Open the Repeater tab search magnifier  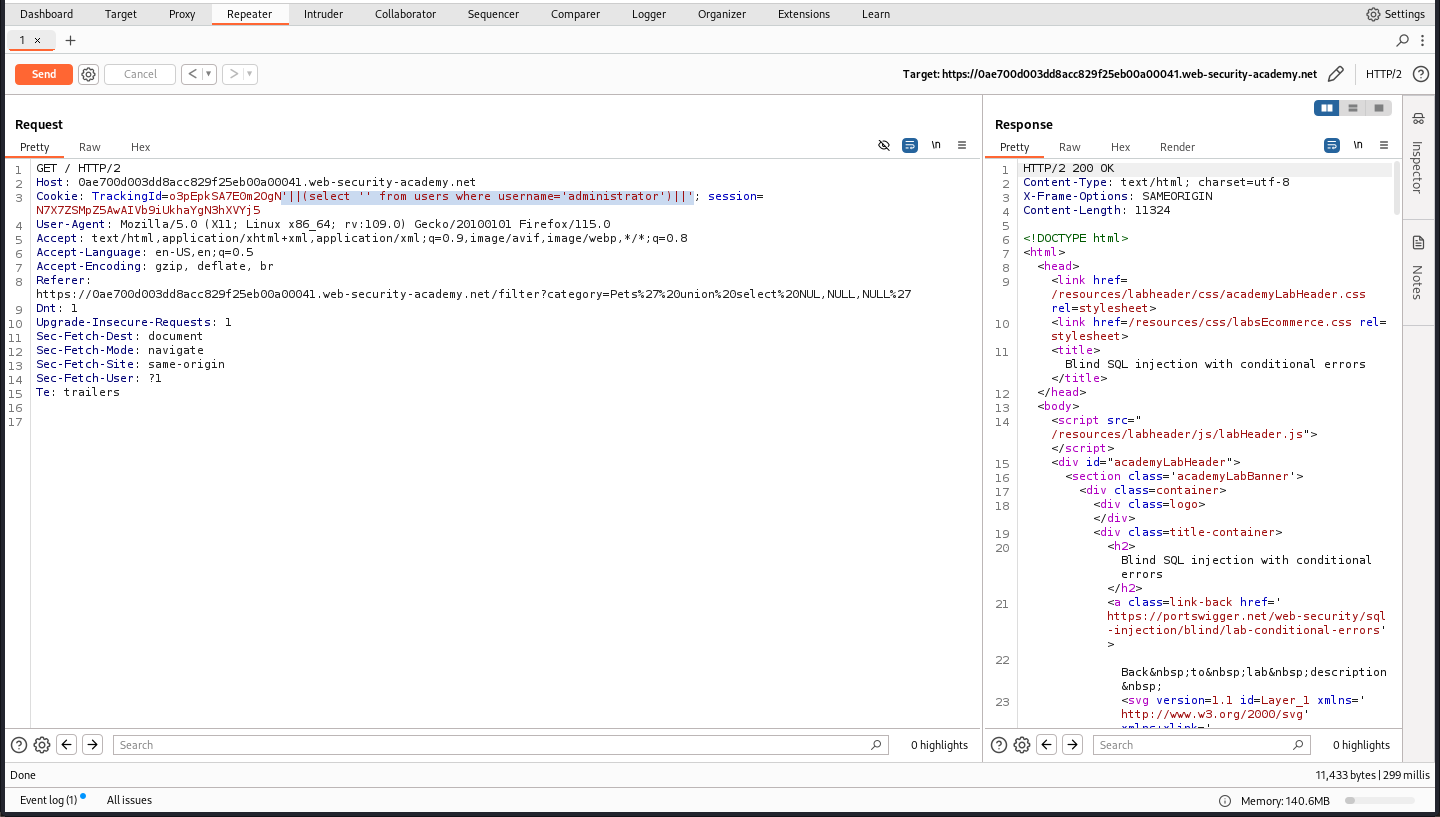(x=1403, y=40)
